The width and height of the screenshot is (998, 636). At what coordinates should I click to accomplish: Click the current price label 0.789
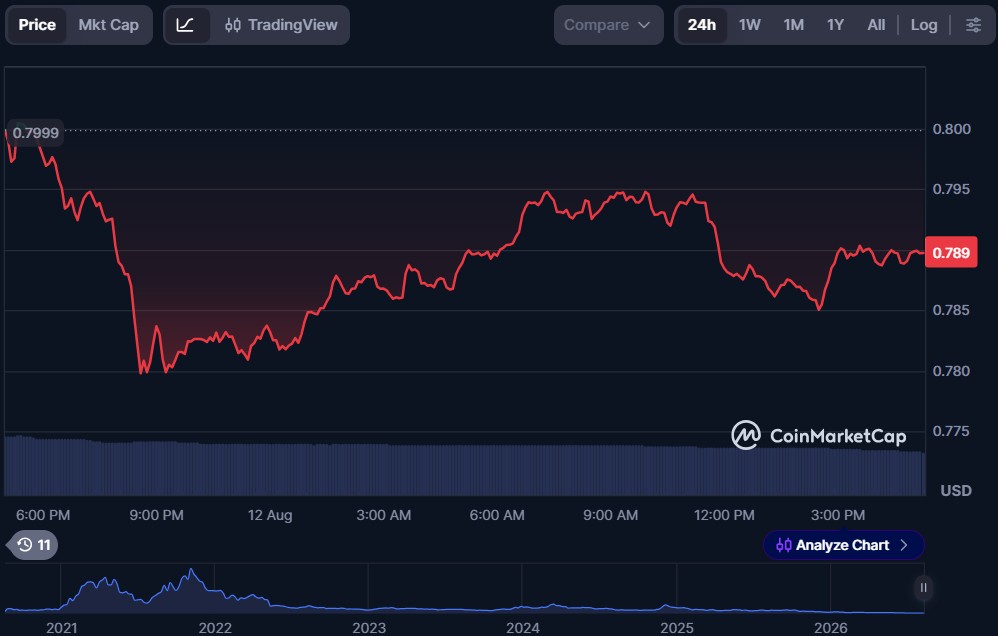point(951,252)
